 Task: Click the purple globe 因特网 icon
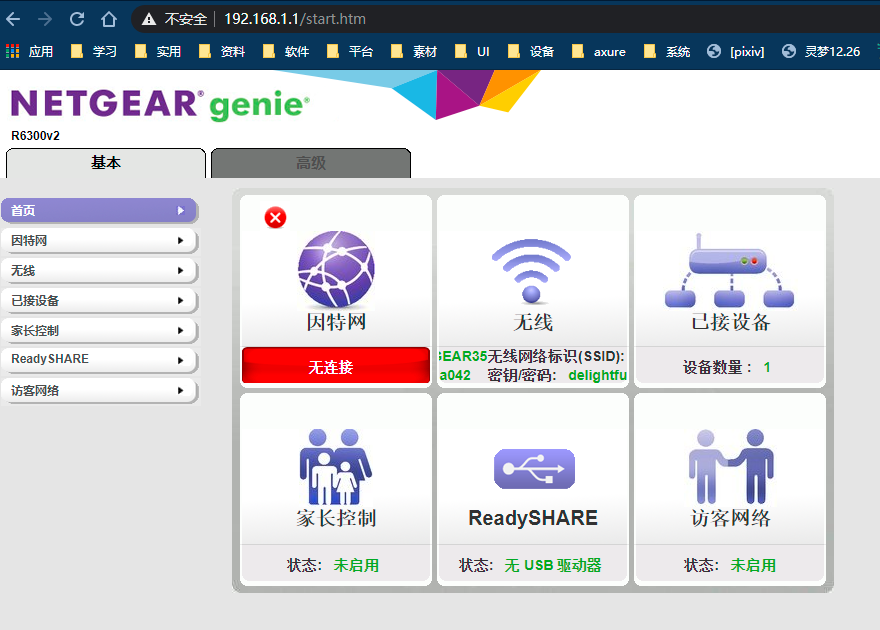click(x=336, y=268)
